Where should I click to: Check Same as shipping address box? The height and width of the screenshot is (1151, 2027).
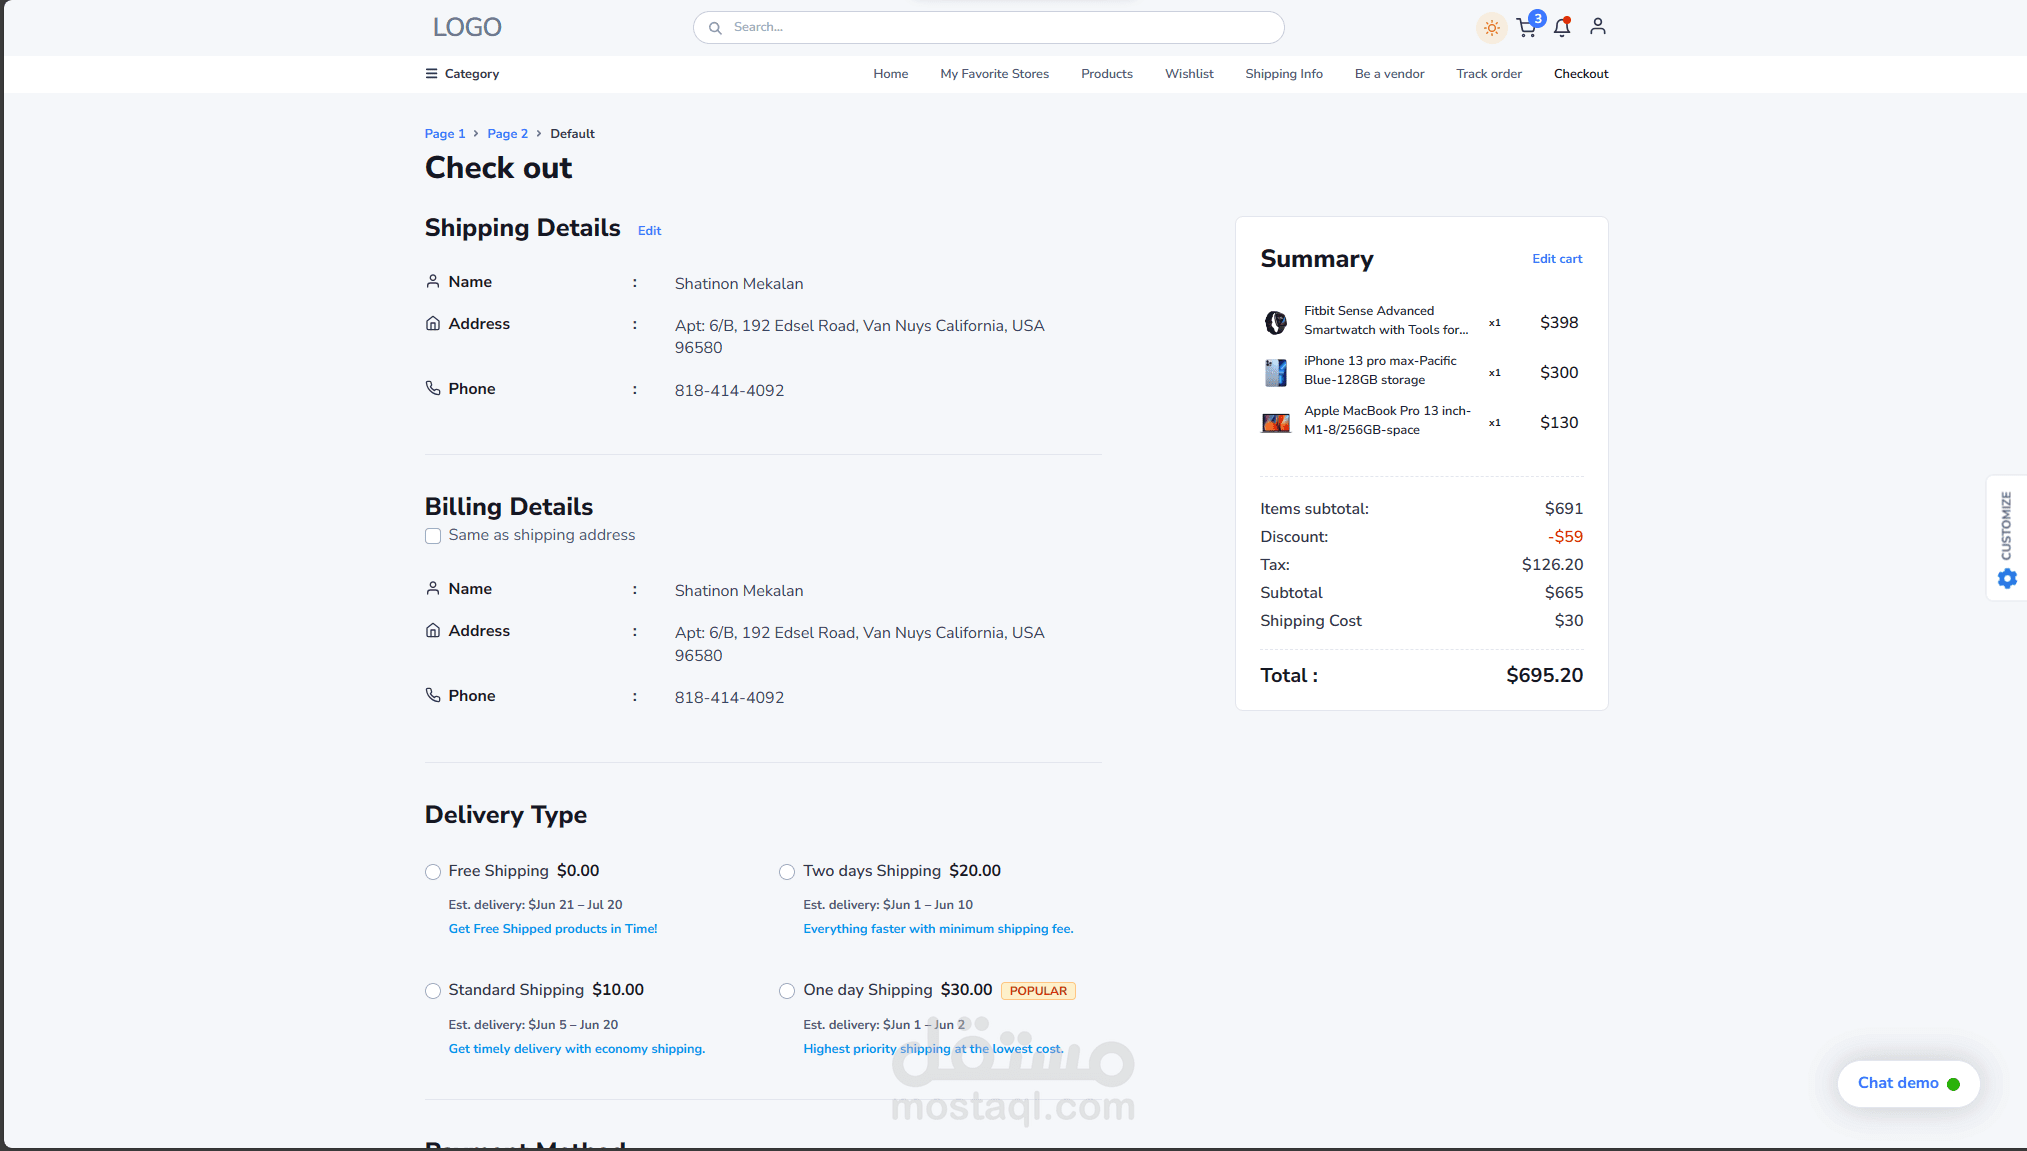point(433,536)
